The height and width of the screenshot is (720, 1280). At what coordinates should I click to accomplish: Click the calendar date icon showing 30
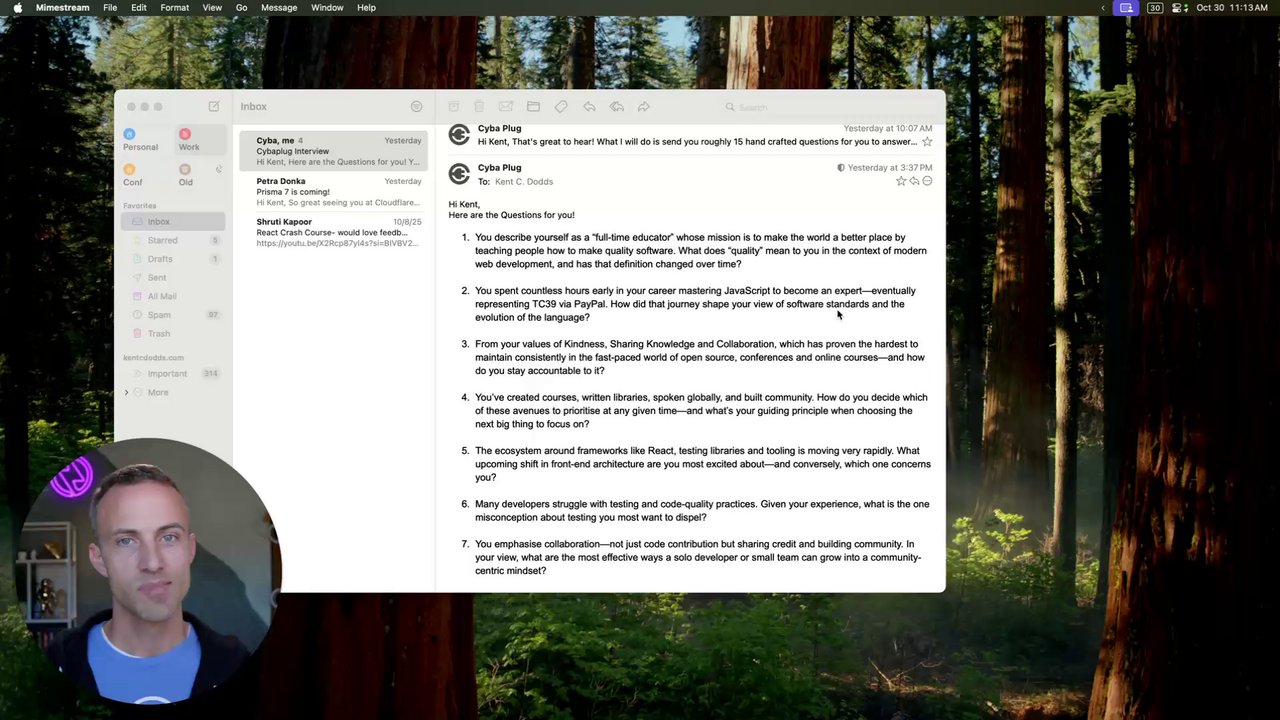(x=1155, y=7)
